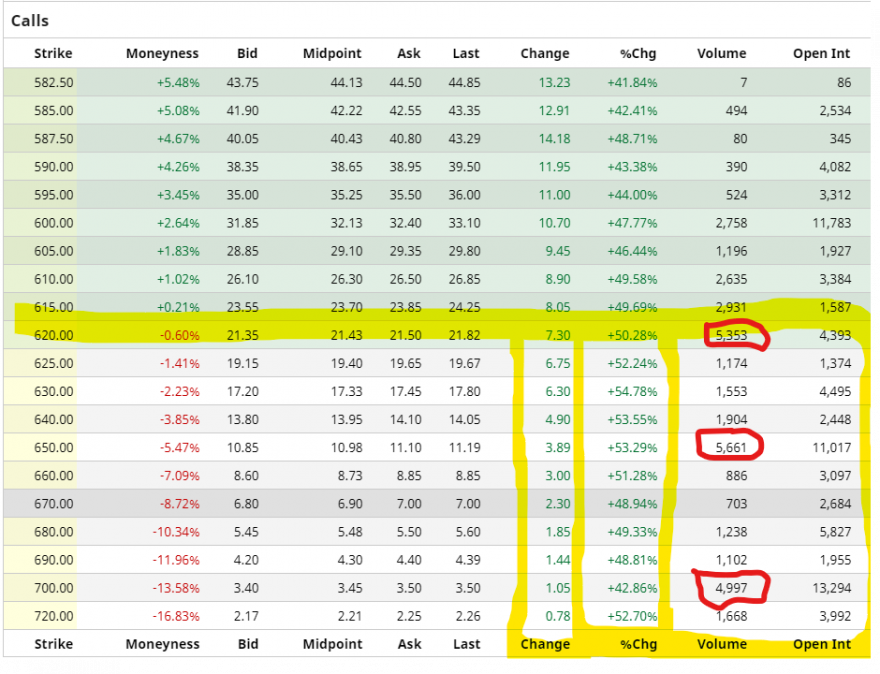Viewport: 880px width, 674px height.
Task: Select the 680.00 strike cell
Action: pos(53,531)
